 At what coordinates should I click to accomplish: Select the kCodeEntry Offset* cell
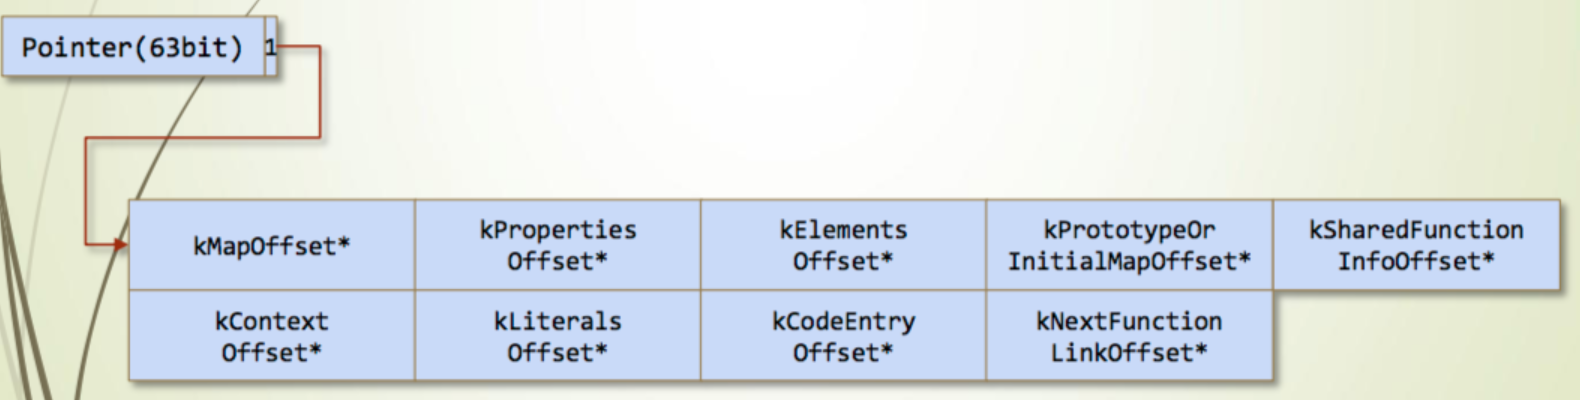point(843,336)
